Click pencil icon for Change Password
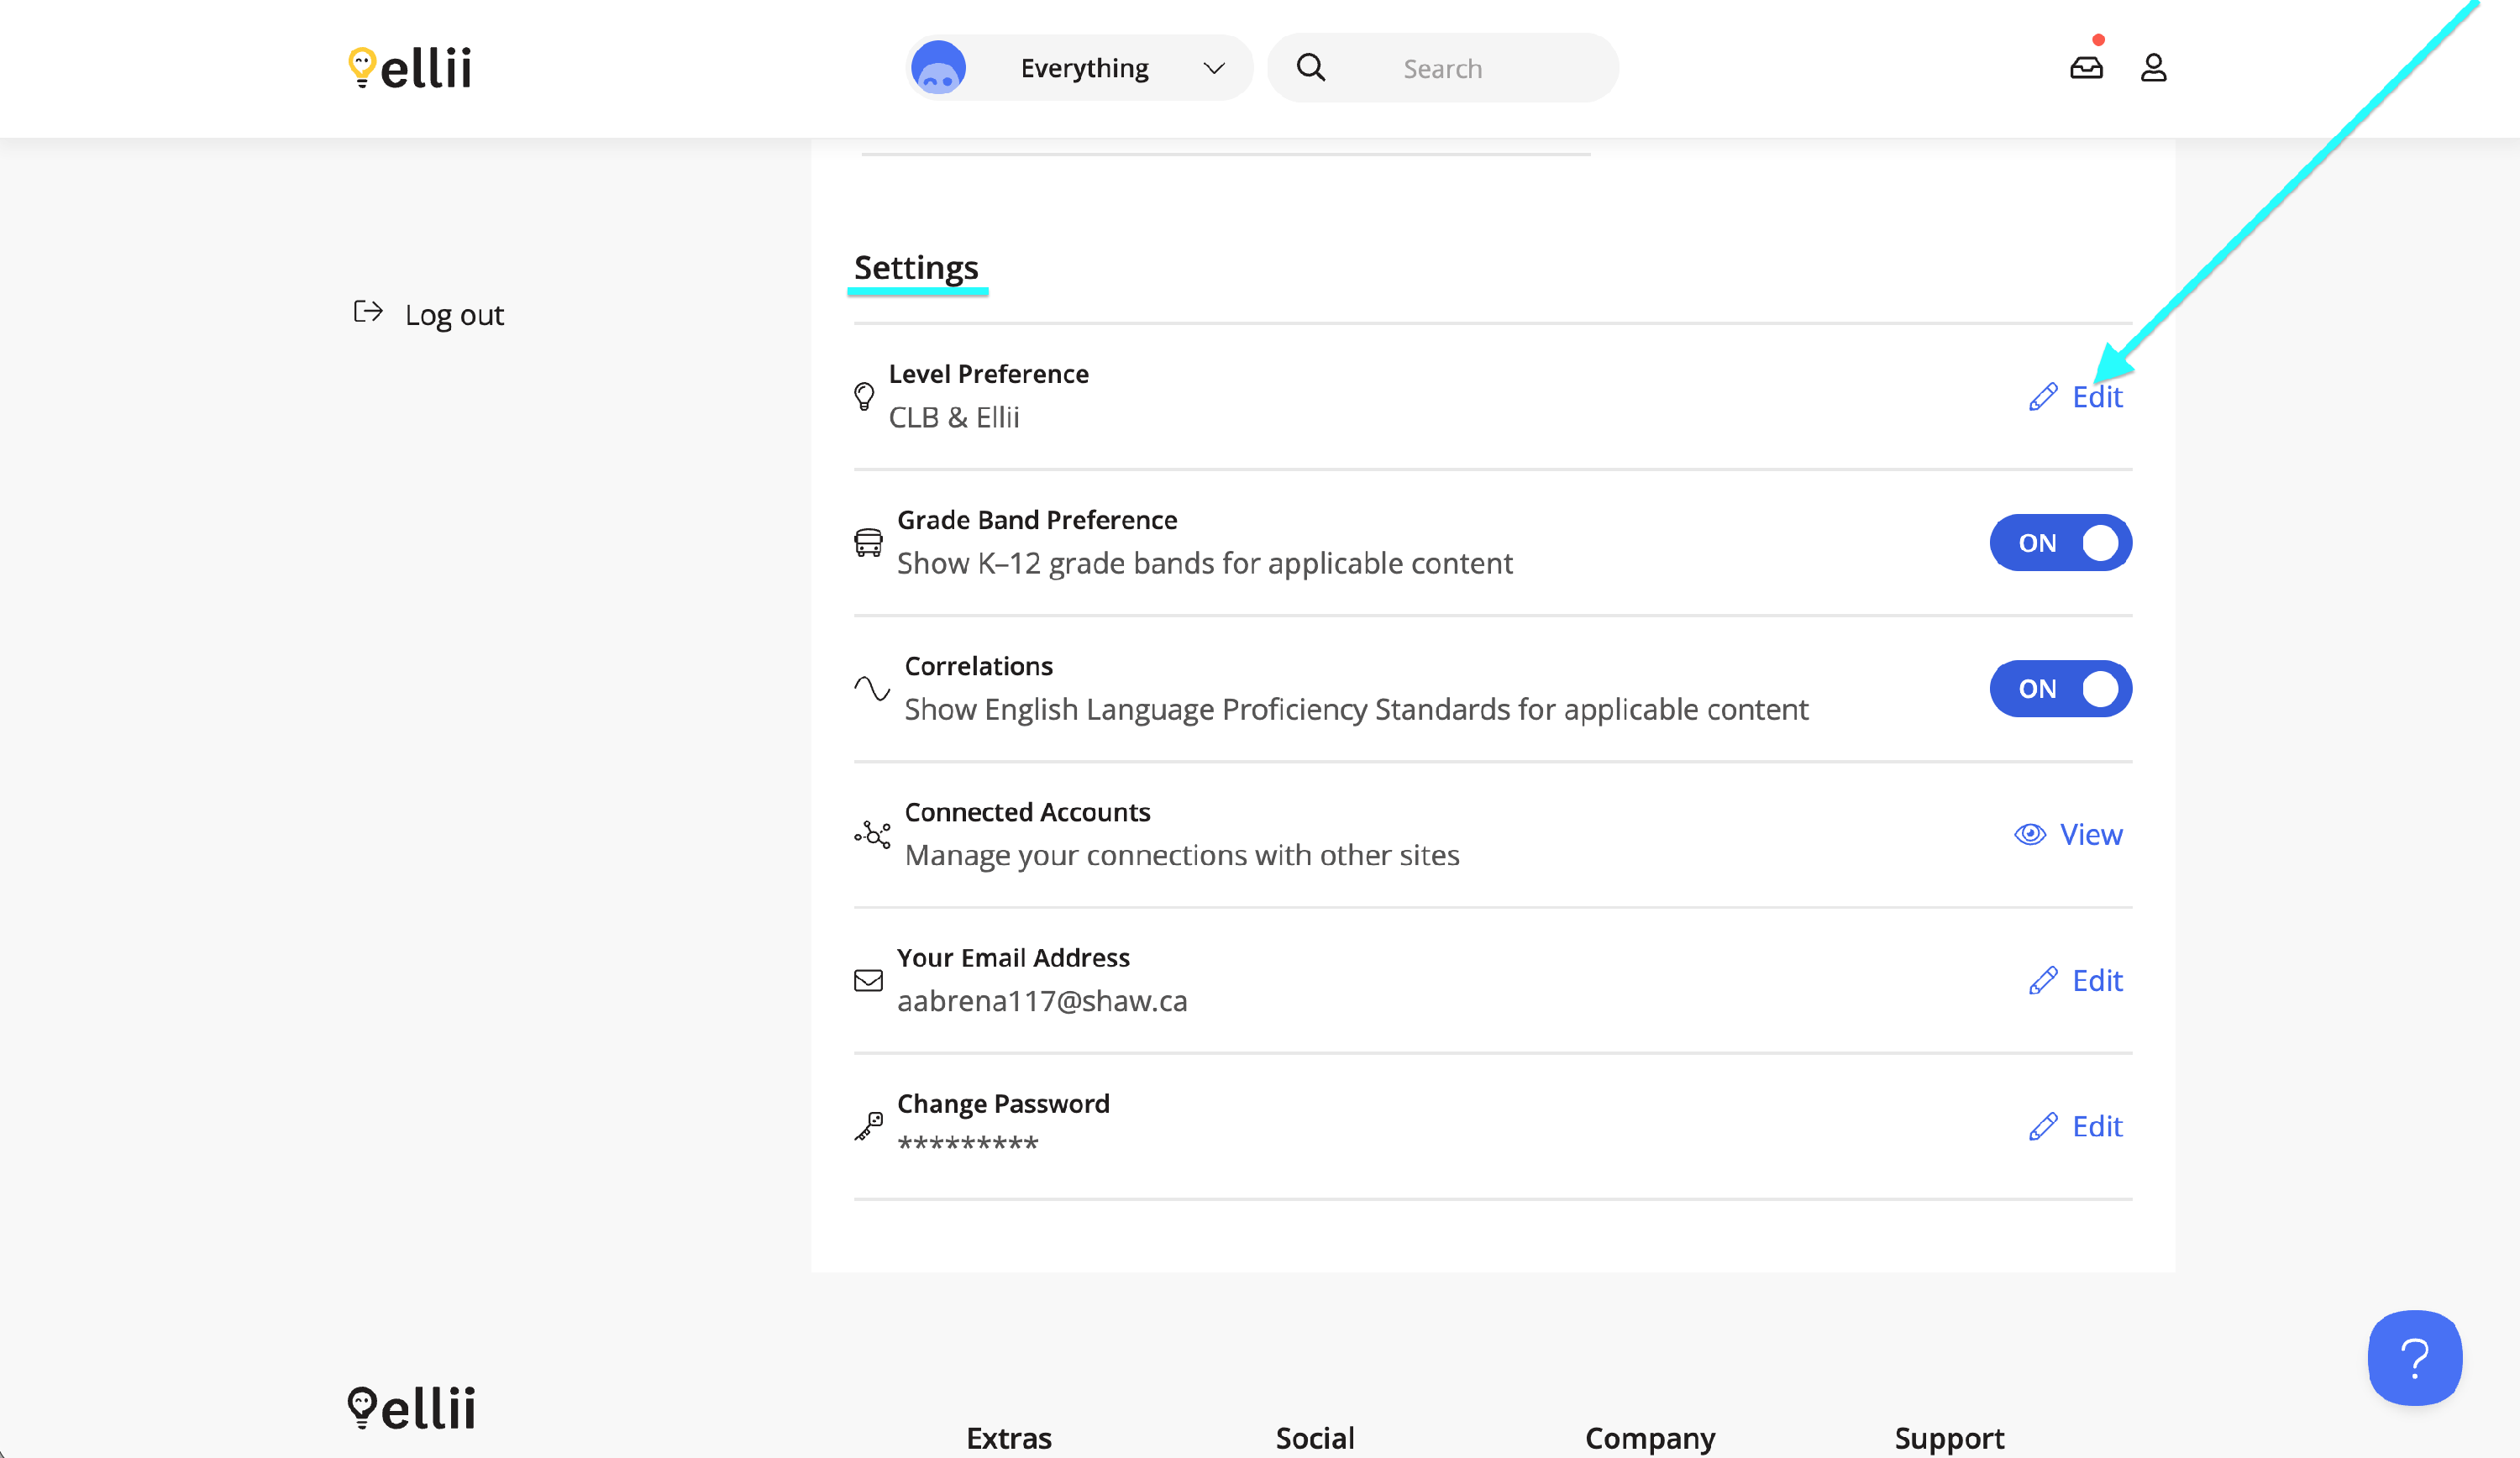2520x1458 pixels. (x=2043, y=1126)
